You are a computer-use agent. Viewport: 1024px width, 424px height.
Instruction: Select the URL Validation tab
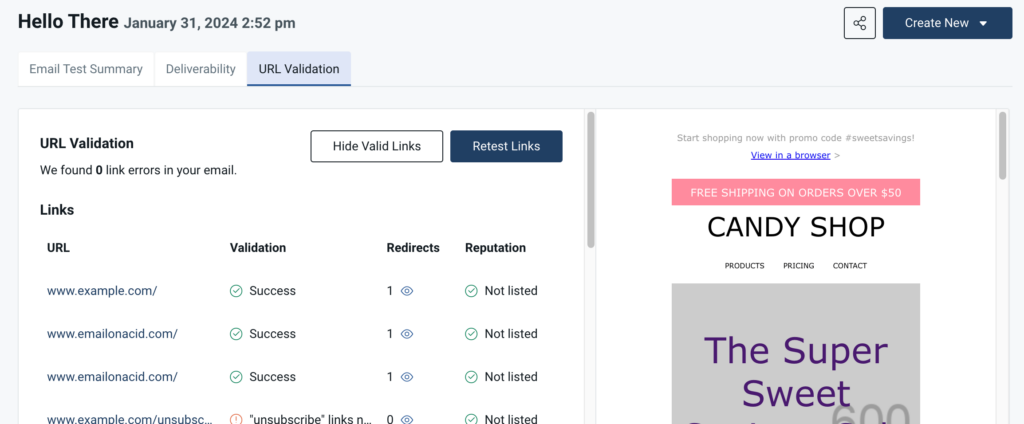[x=298, y=69]
